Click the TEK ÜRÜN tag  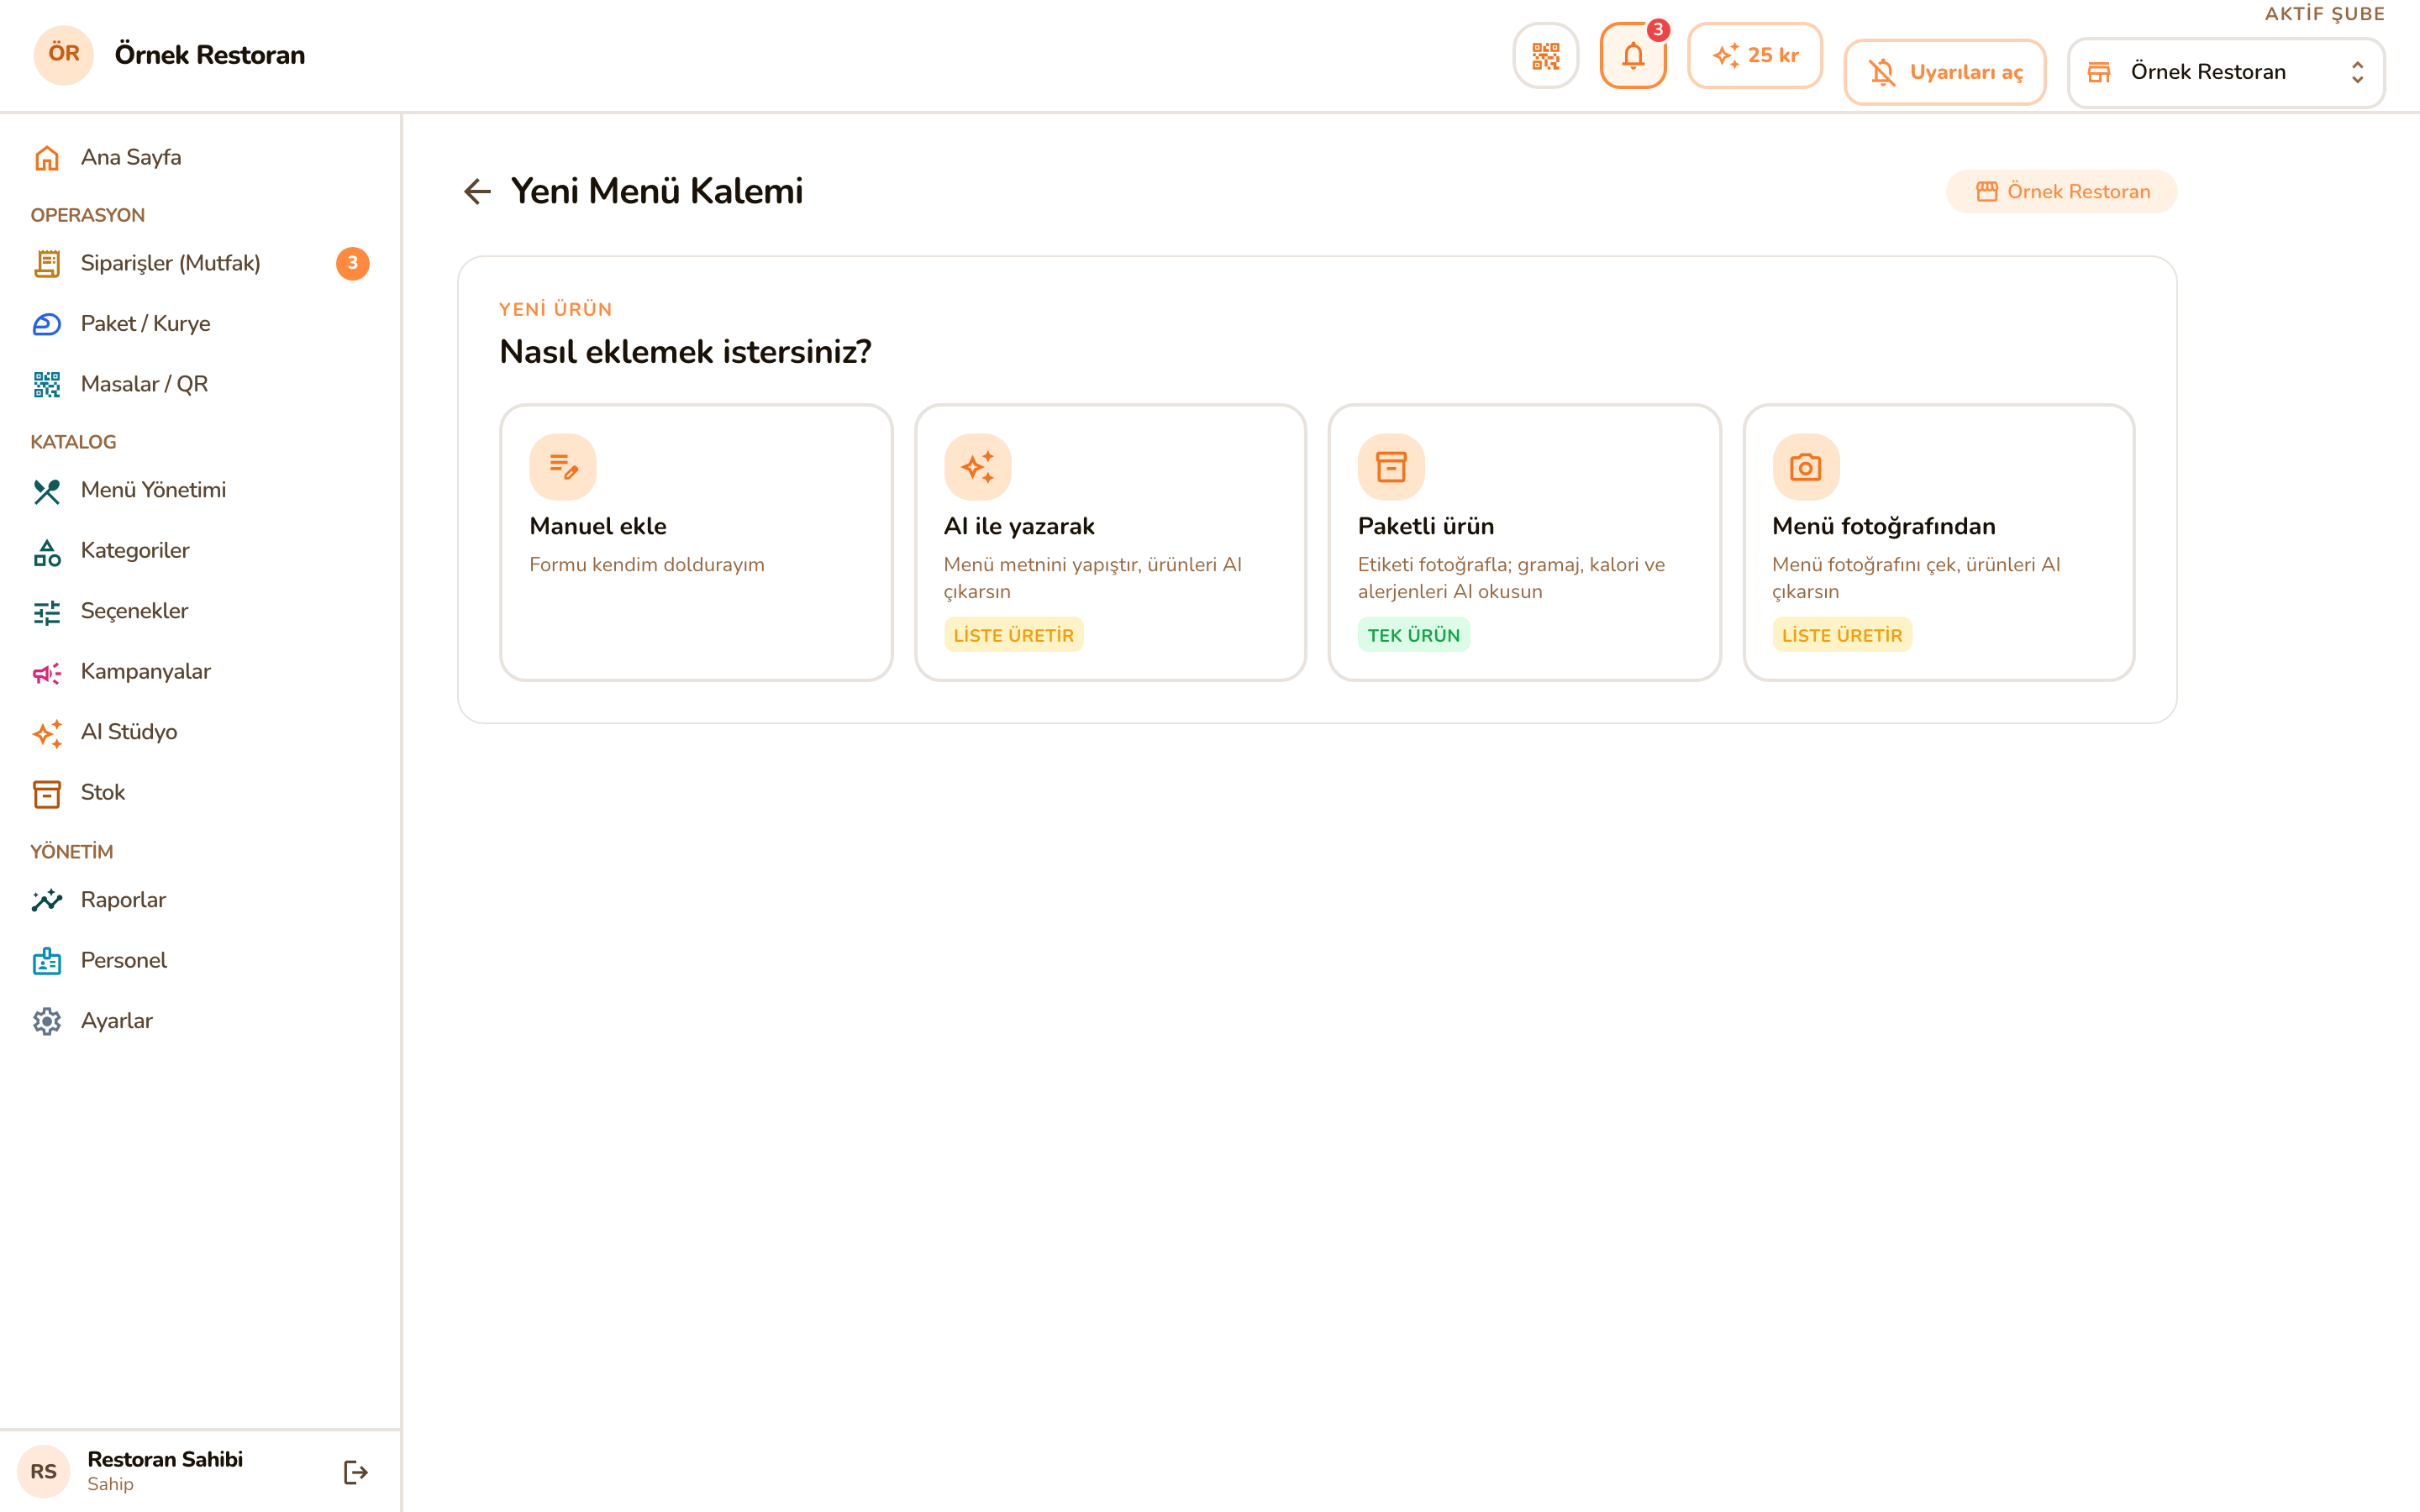[1414, 635]
